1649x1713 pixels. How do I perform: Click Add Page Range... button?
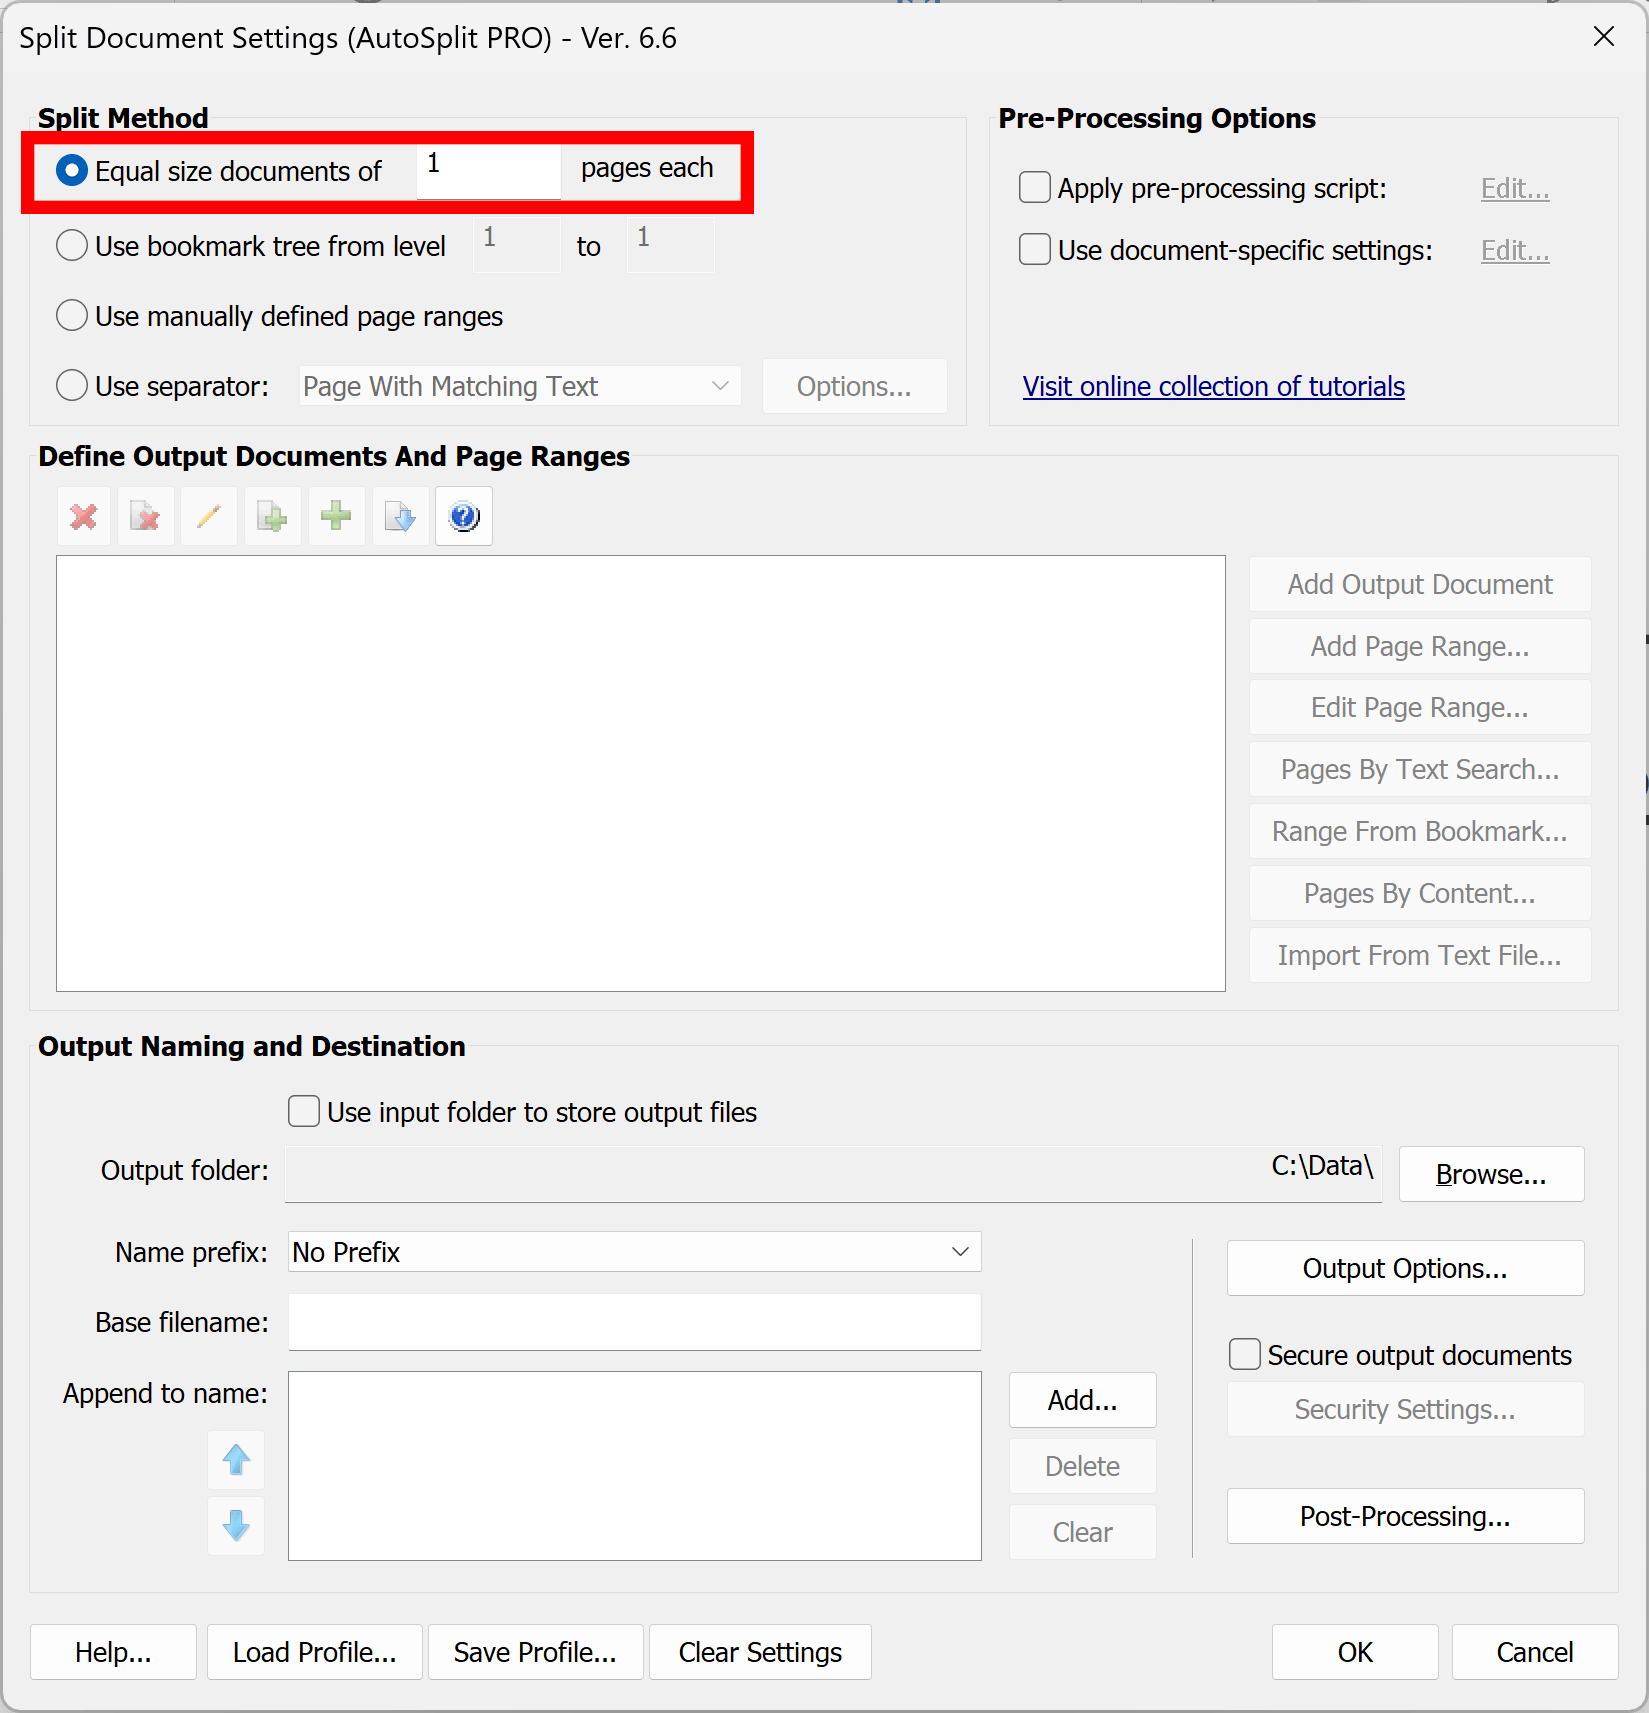(x=1420, y=646)
